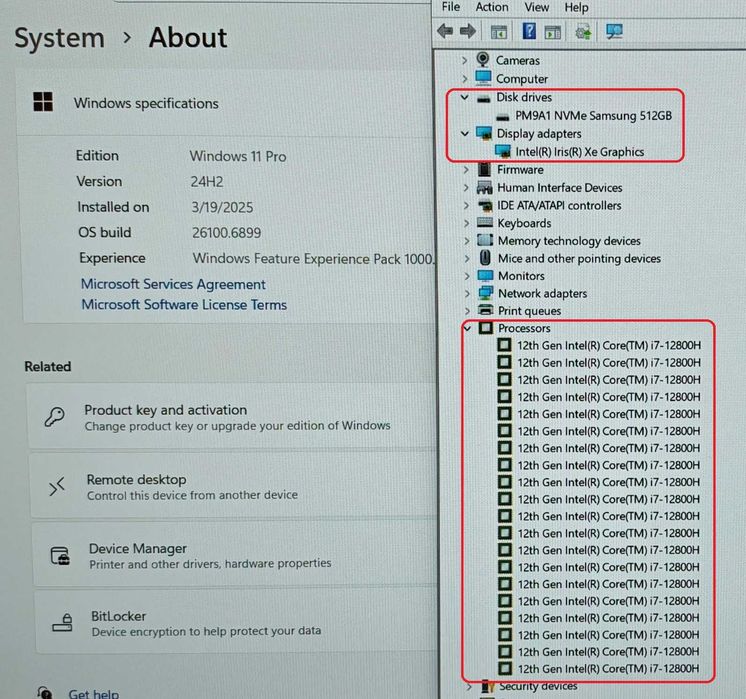Expand the Print queues node
This screenshot has width=746, height=699.
(468, 311)
